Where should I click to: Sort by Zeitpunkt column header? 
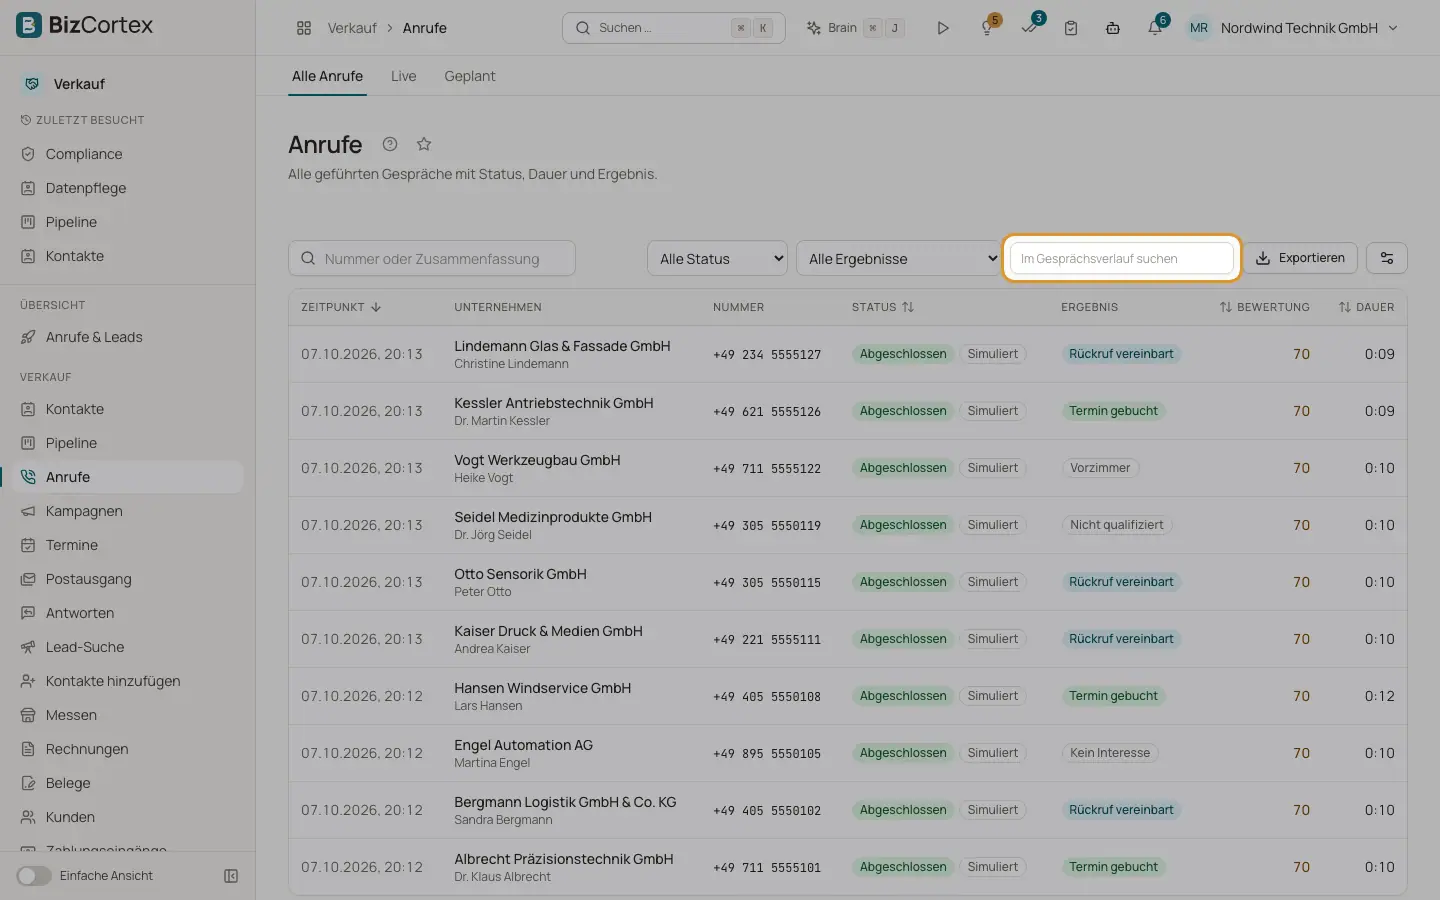(x=341, y=307)
